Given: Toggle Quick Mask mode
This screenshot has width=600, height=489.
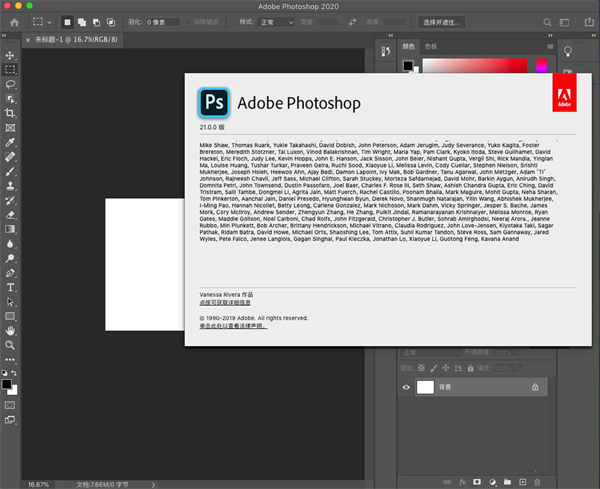Looking at the screenshot, I should [x=10, y=405].
